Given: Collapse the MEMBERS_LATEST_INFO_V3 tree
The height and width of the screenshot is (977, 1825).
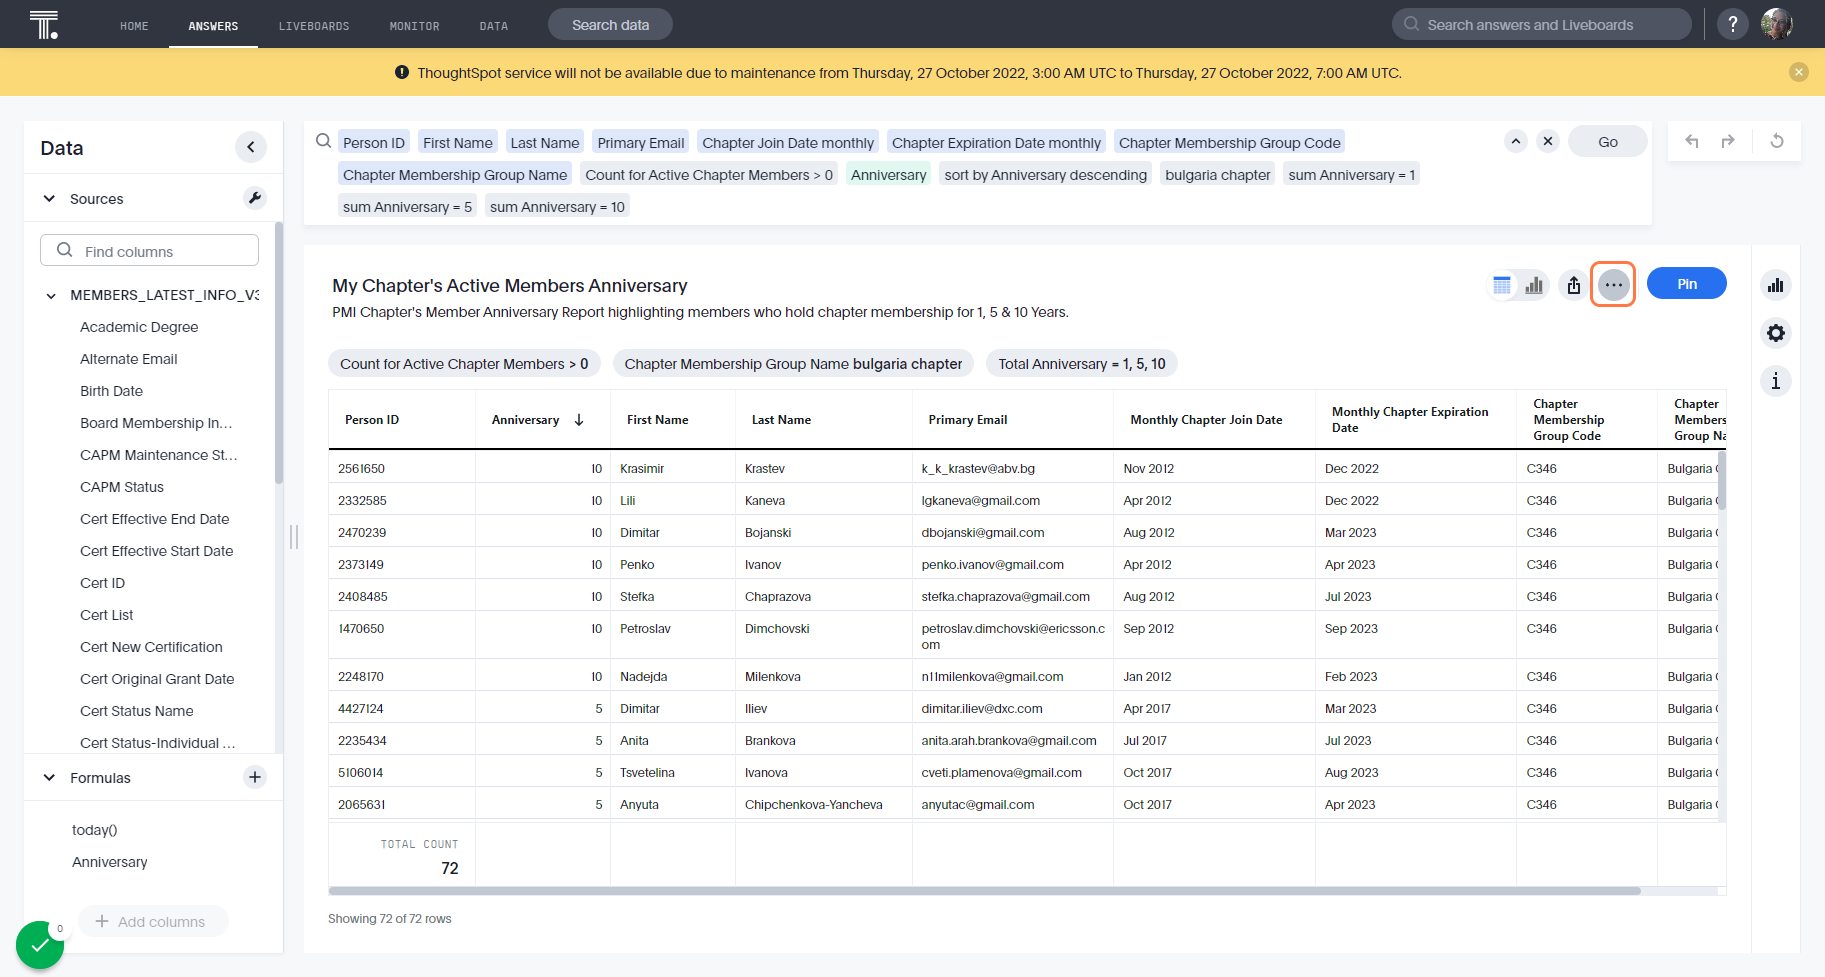Looking at the screenshot, I should [51, 295].
